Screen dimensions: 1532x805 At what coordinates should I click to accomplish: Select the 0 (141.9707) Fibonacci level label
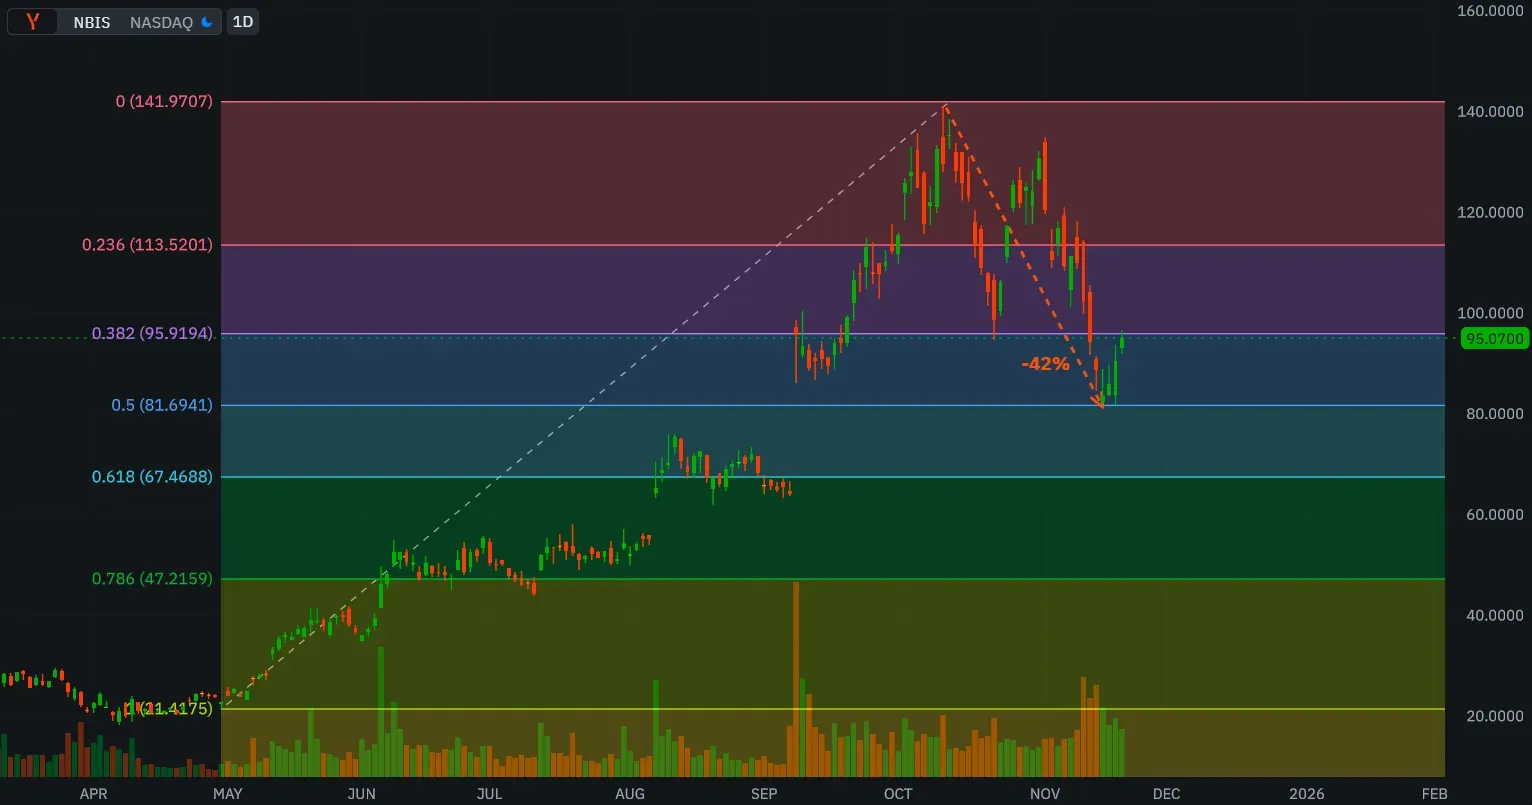[x=164, y=101]
